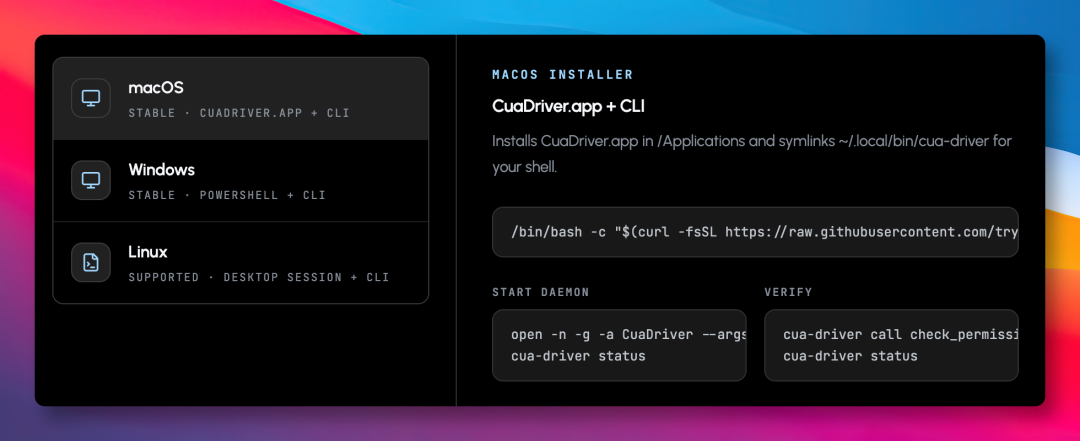Screen dimensions: 1080x441
Task: Click cua-driver status under Start Daemon
Action: tap(579, 356)
